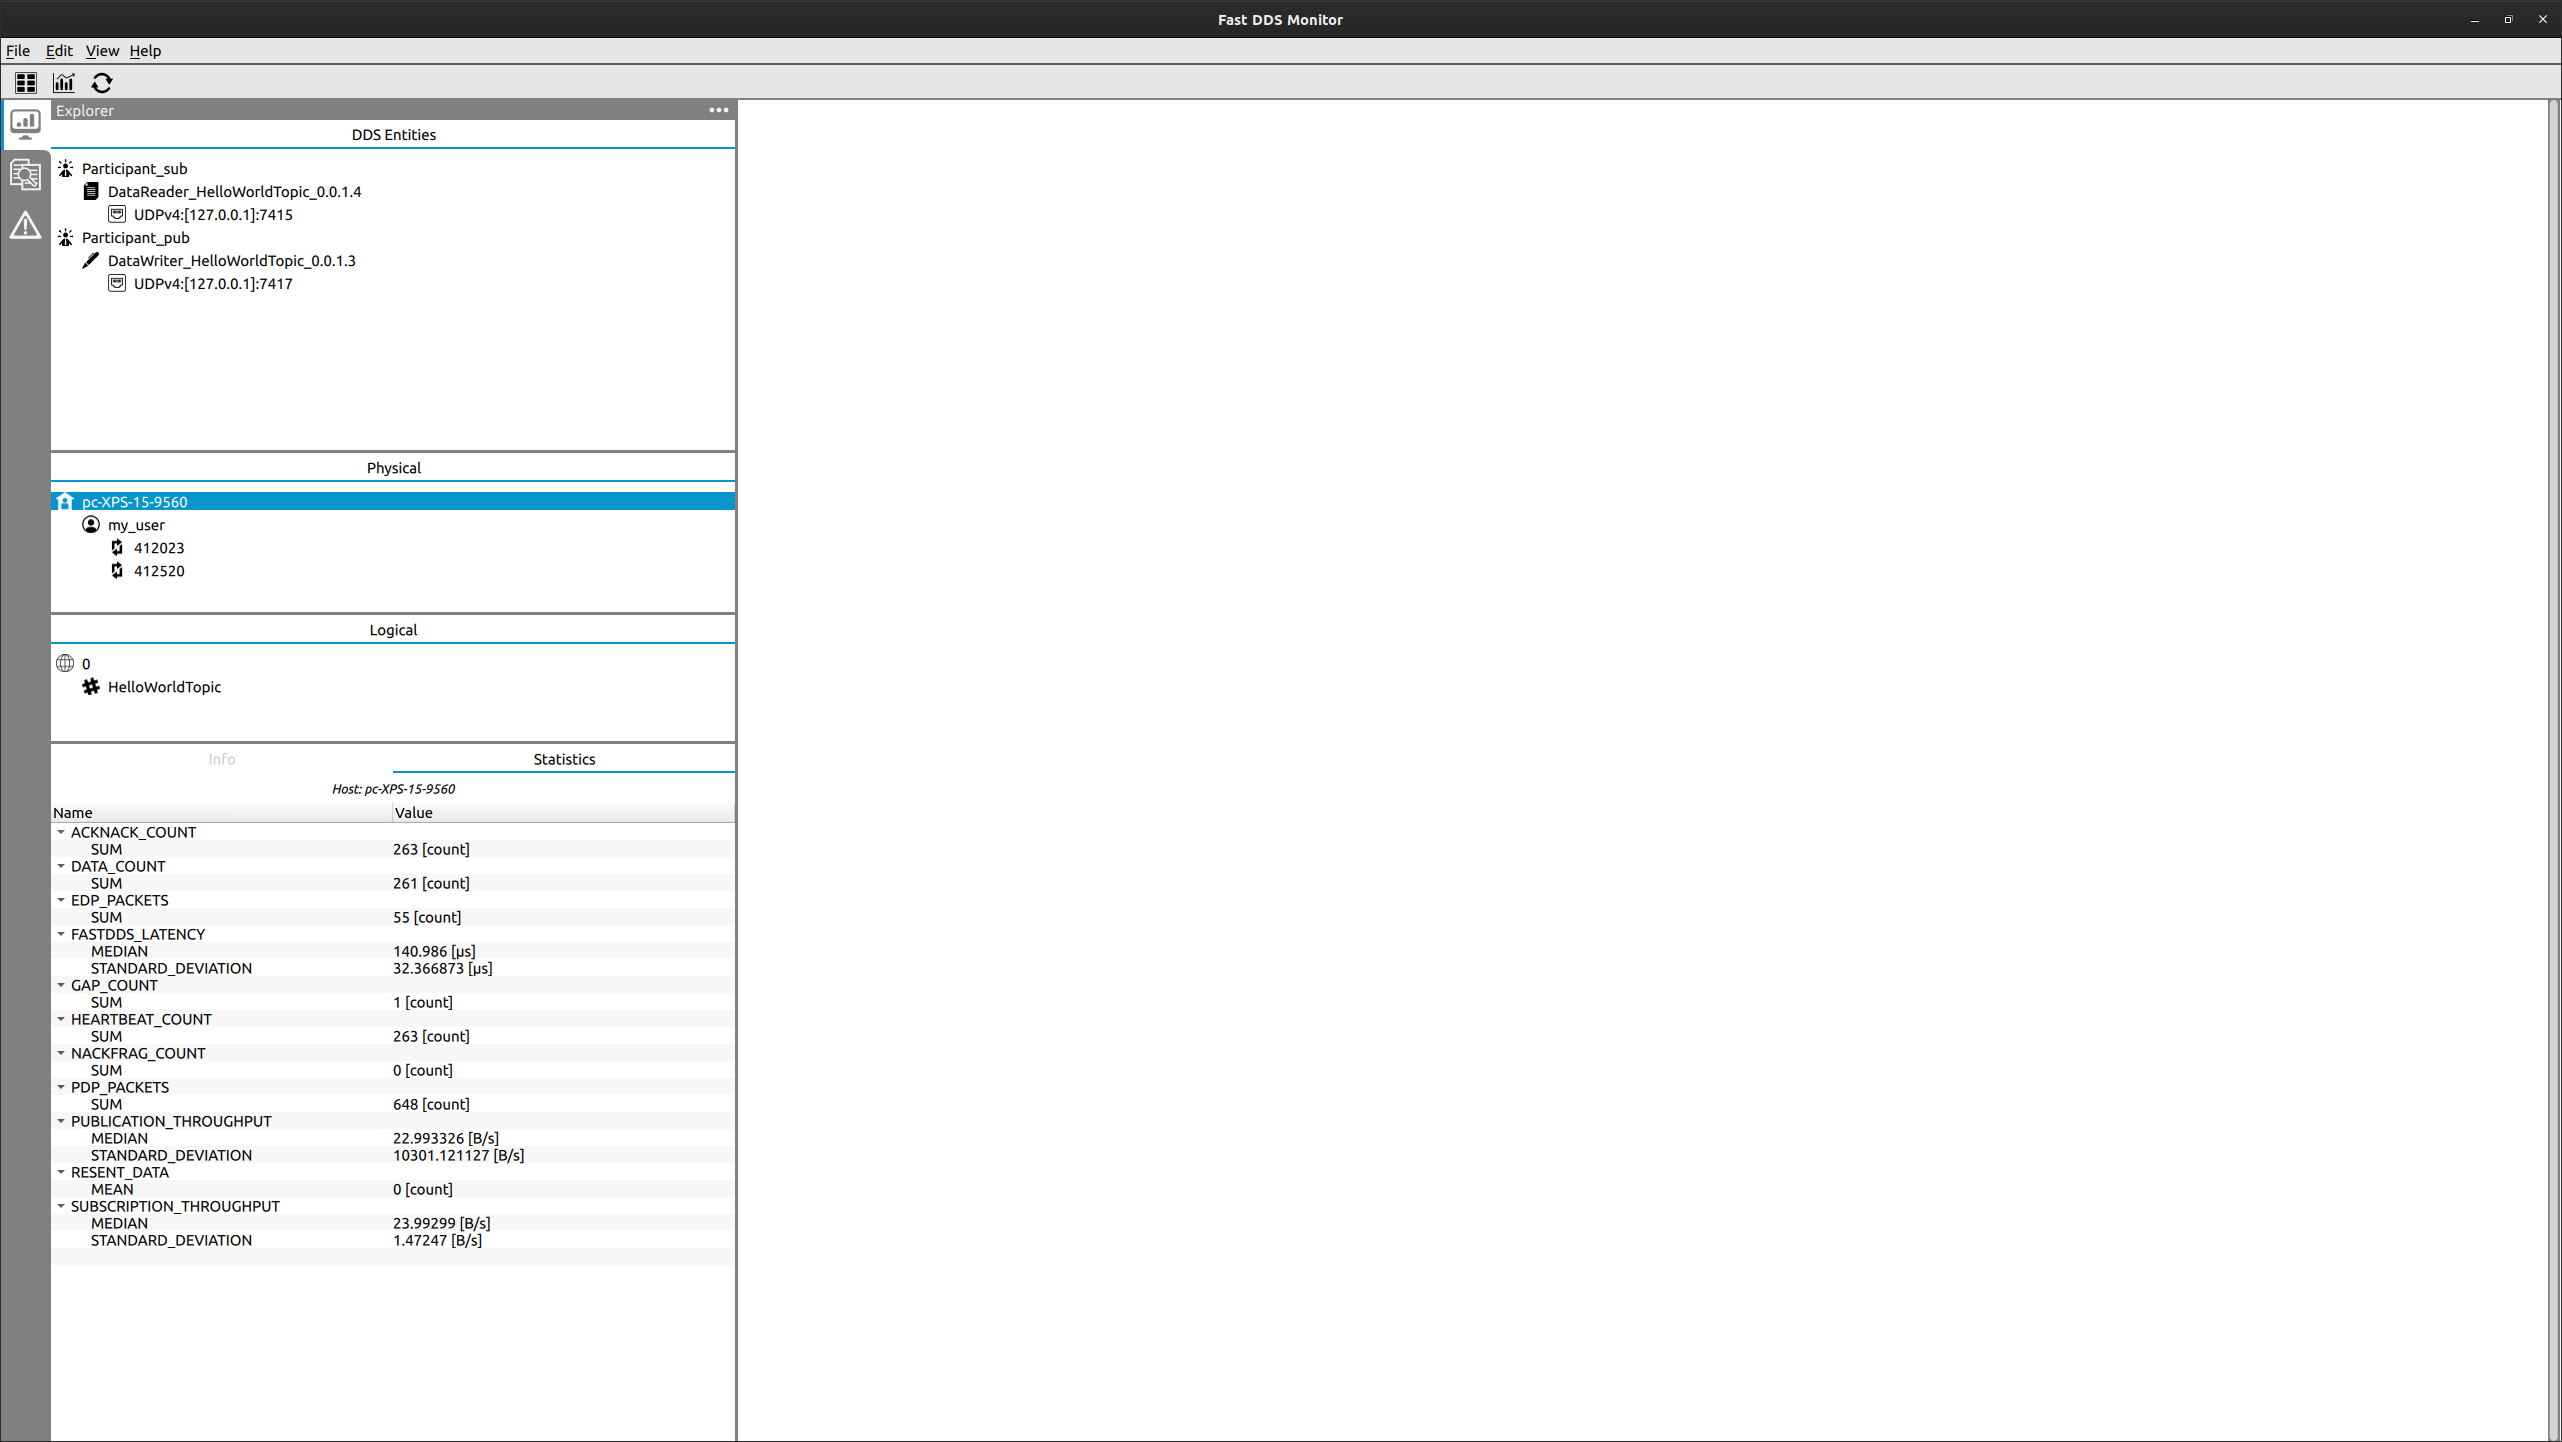
Task: Click the process icon beside 412023
Action: pyautogui.click(x=117, y=547)
